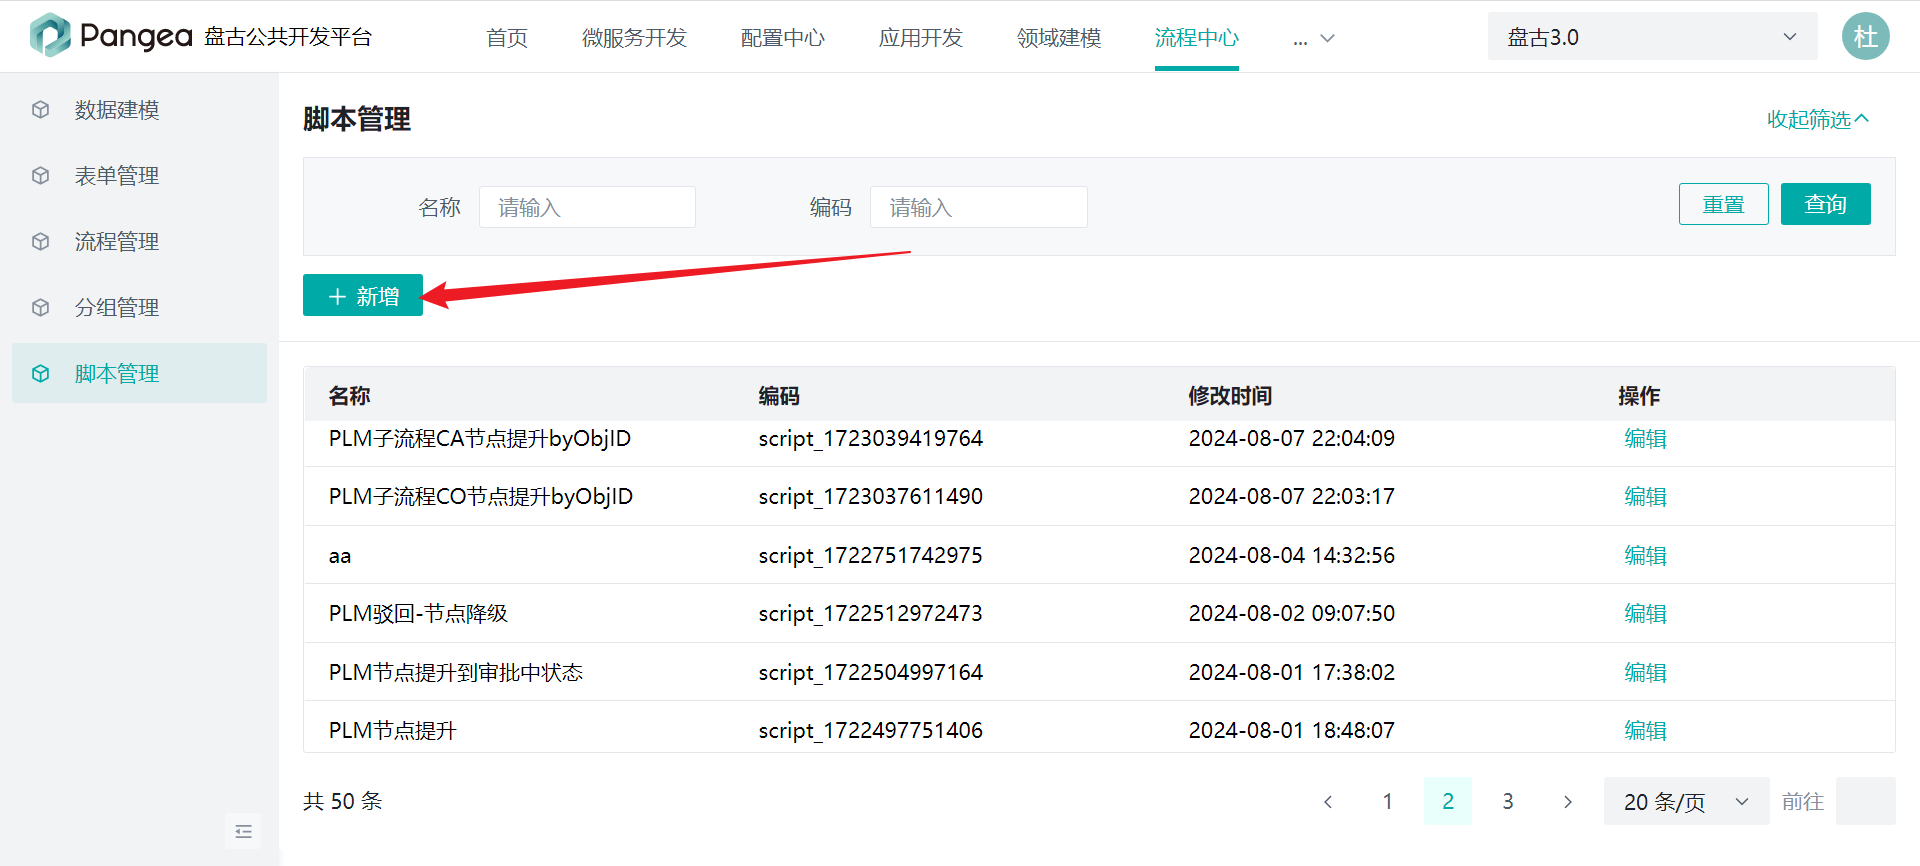
Task: Click the 查询 button
Action: (1825, 205)
